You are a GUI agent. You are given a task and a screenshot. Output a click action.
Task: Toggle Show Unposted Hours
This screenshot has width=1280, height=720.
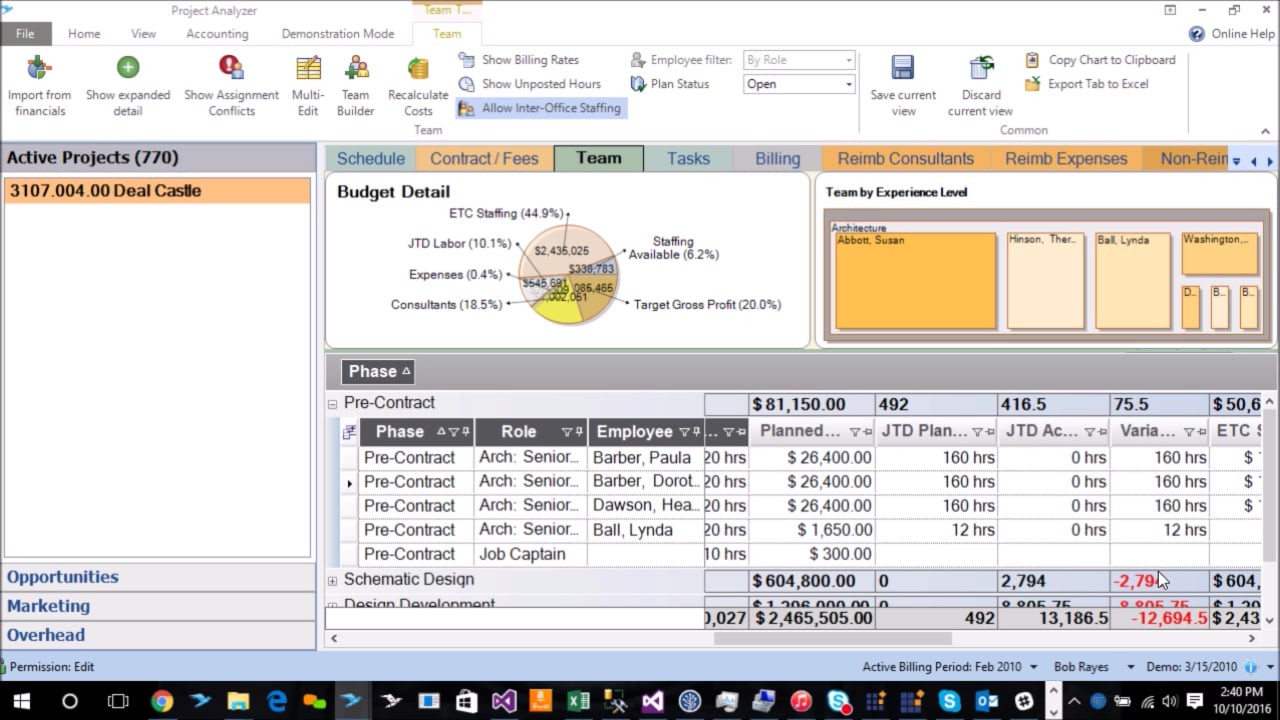coord(529,84)
